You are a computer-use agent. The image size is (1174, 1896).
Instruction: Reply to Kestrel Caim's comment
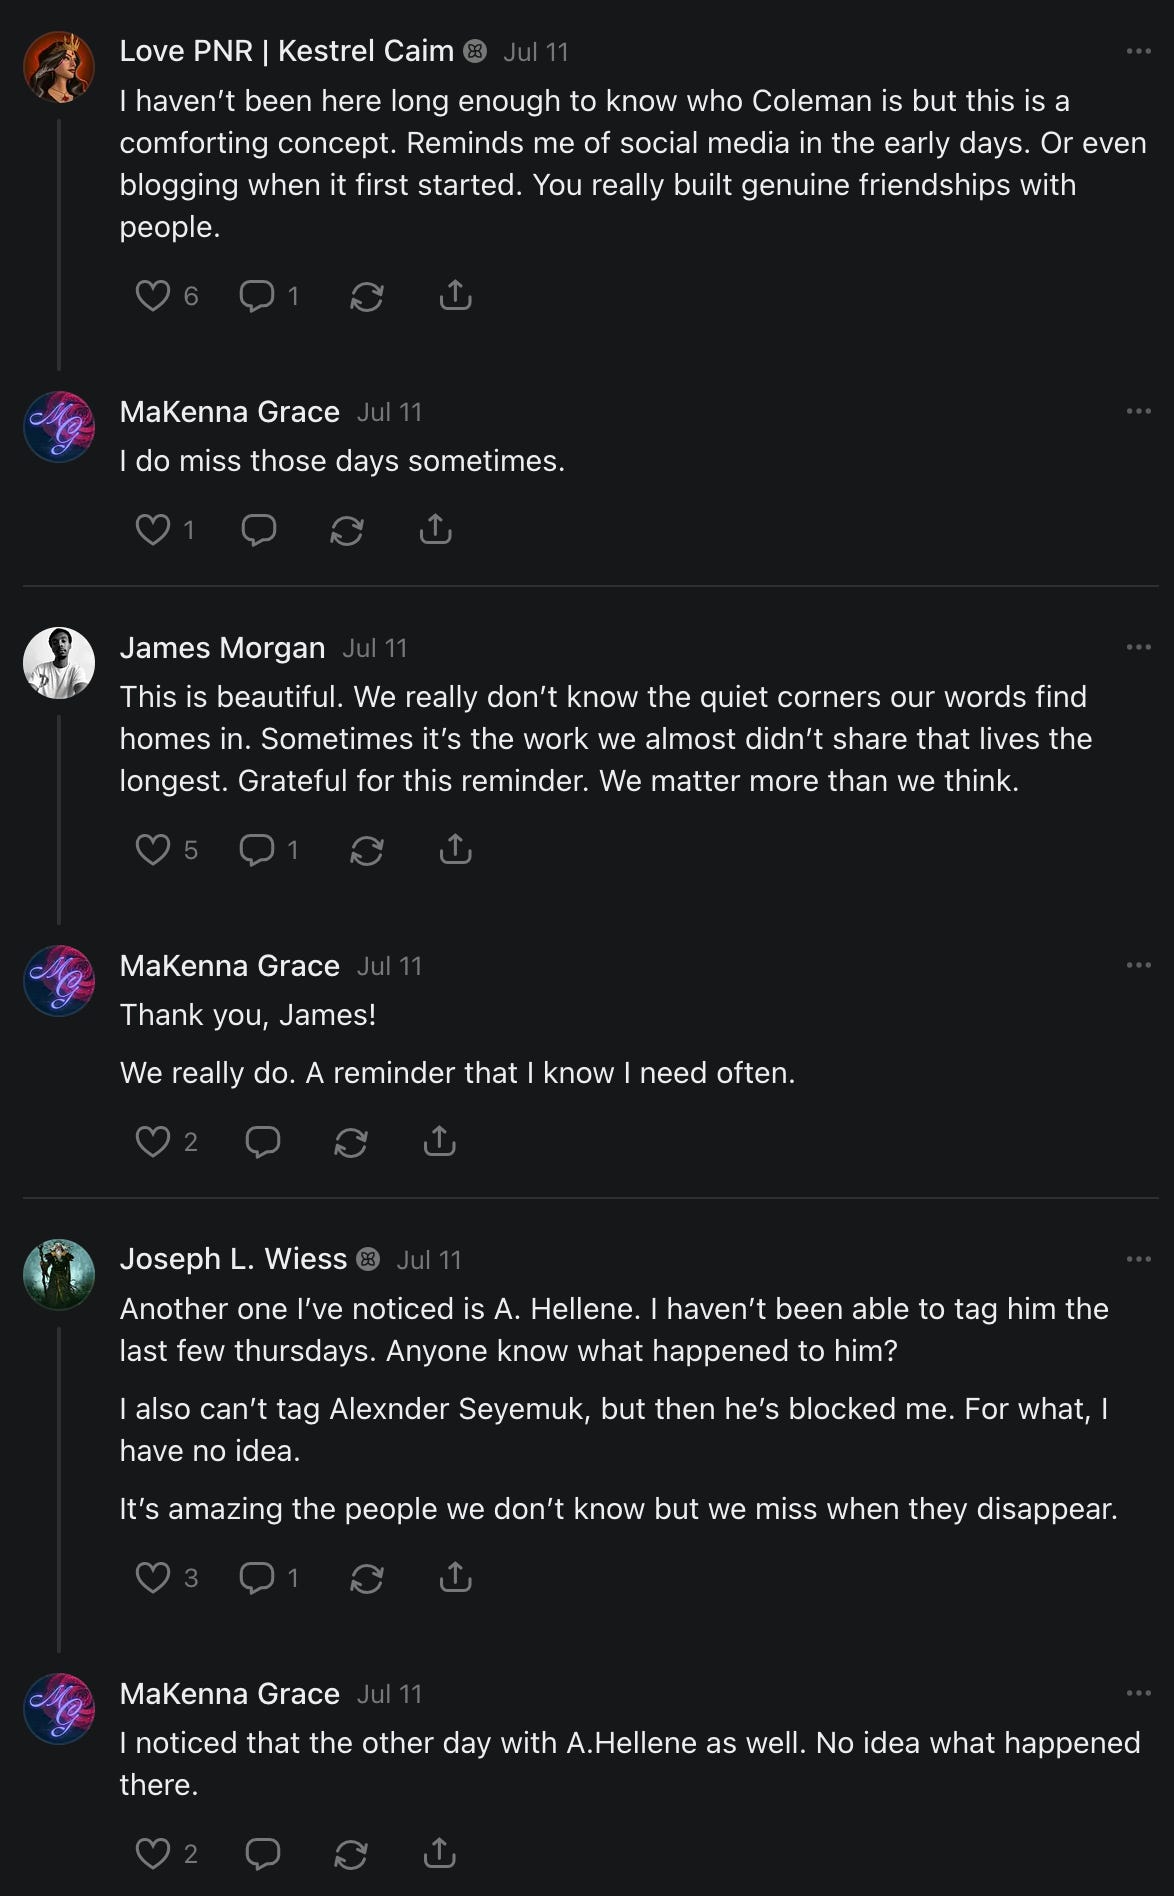tap(257, 296)
